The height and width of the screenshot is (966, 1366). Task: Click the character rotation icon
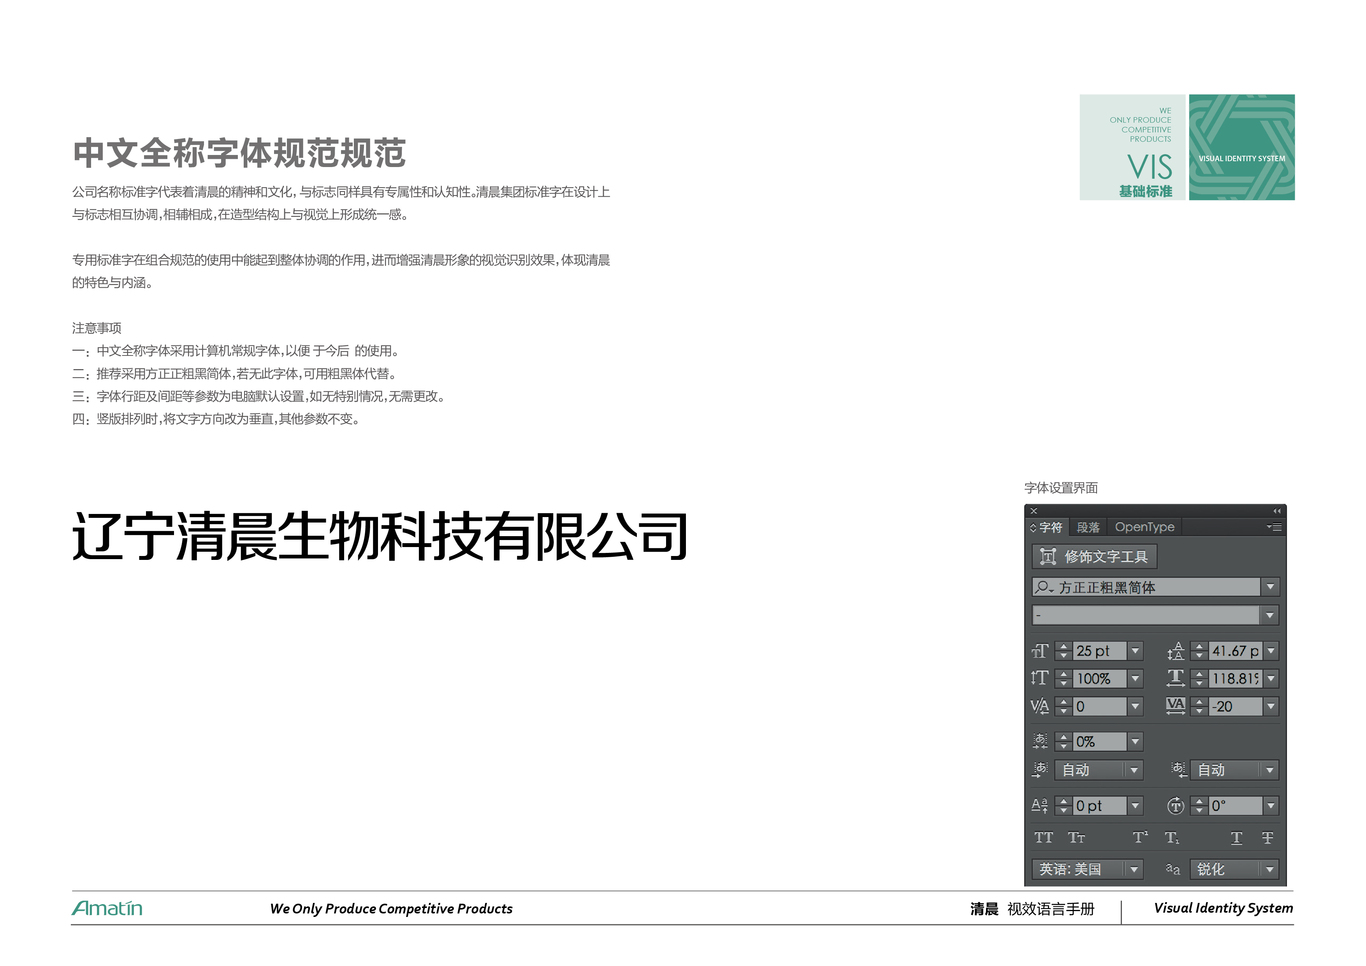click(1176, 805)
